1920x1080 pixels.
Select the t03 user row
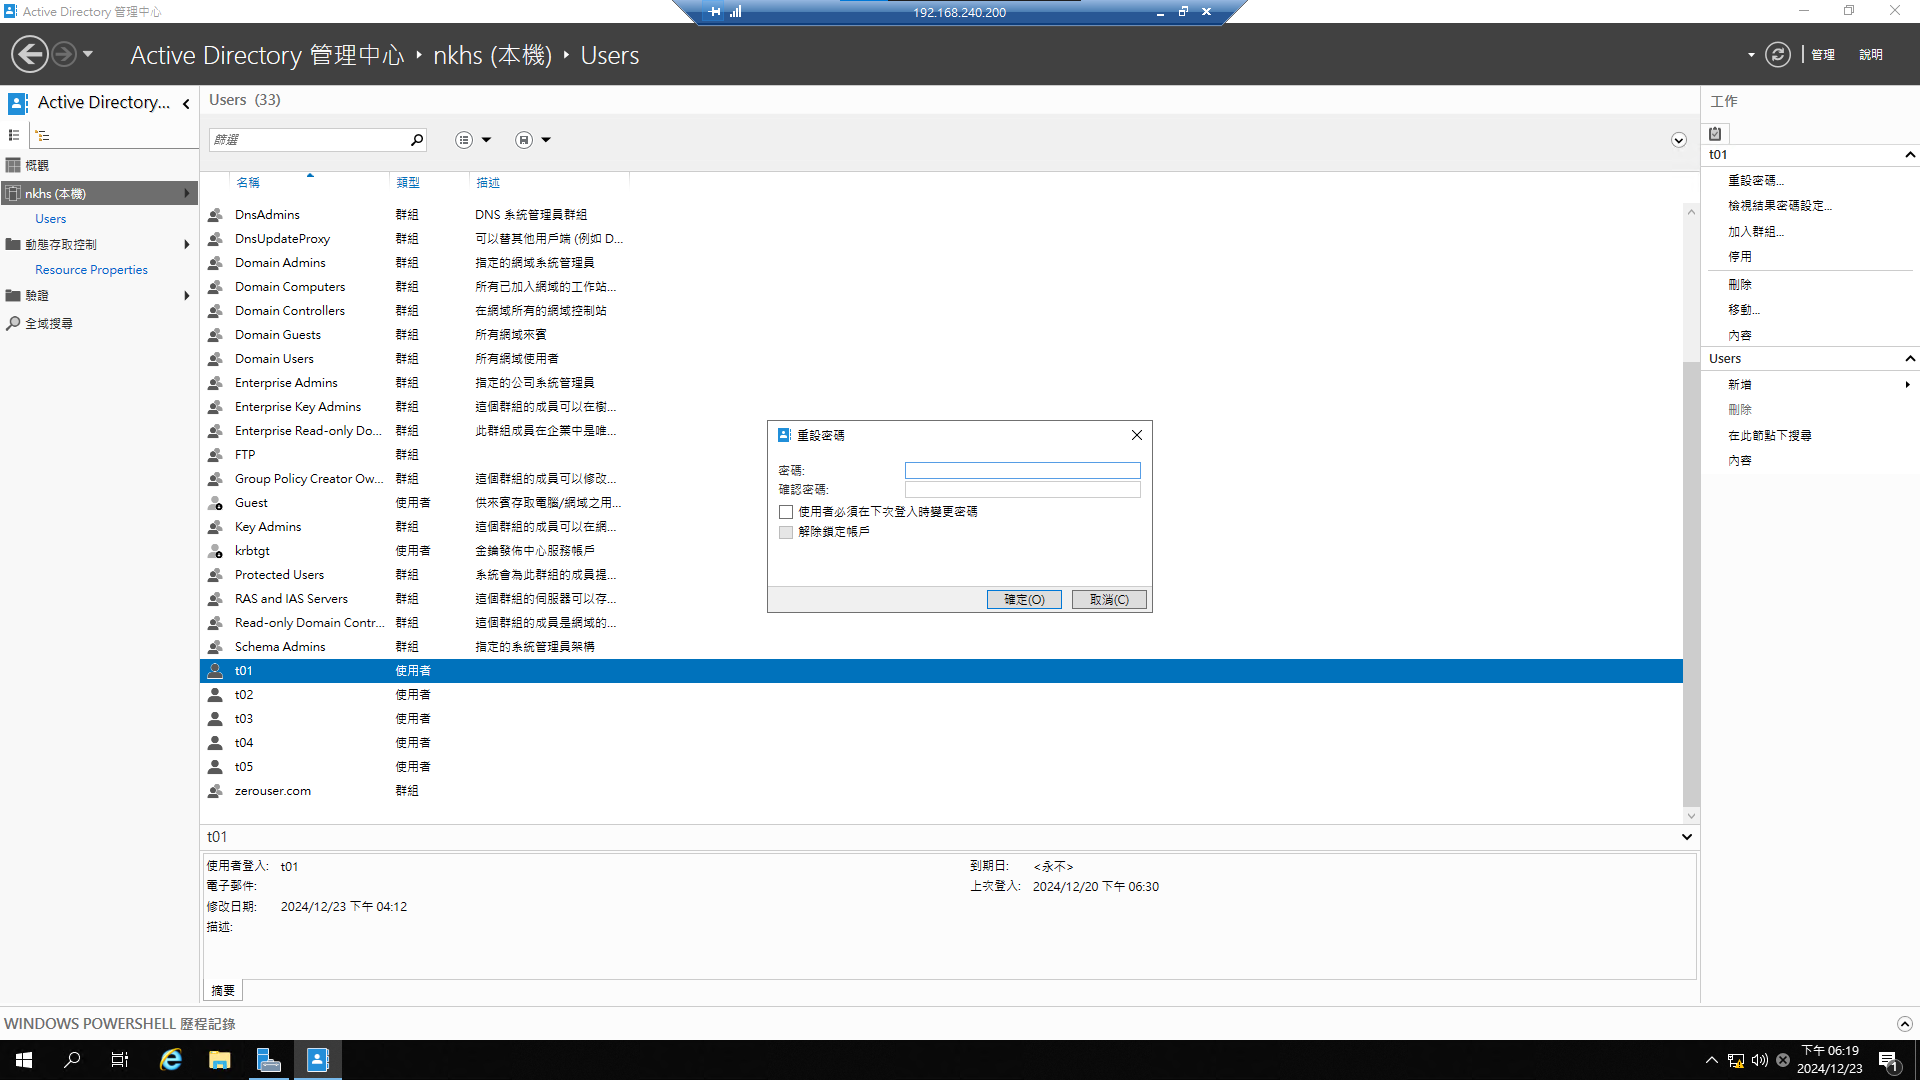pyautogui.click(x=941, y=719)
